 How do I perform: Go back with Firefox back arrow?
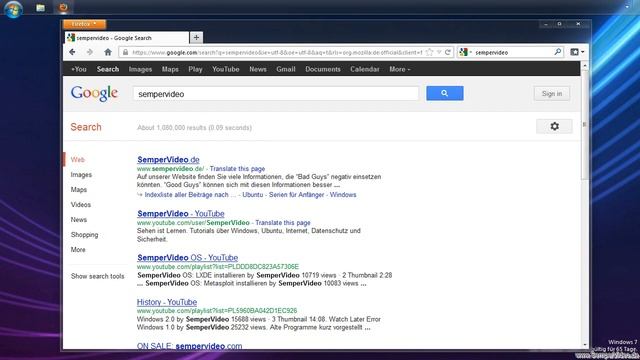click(x=73, y=52)
